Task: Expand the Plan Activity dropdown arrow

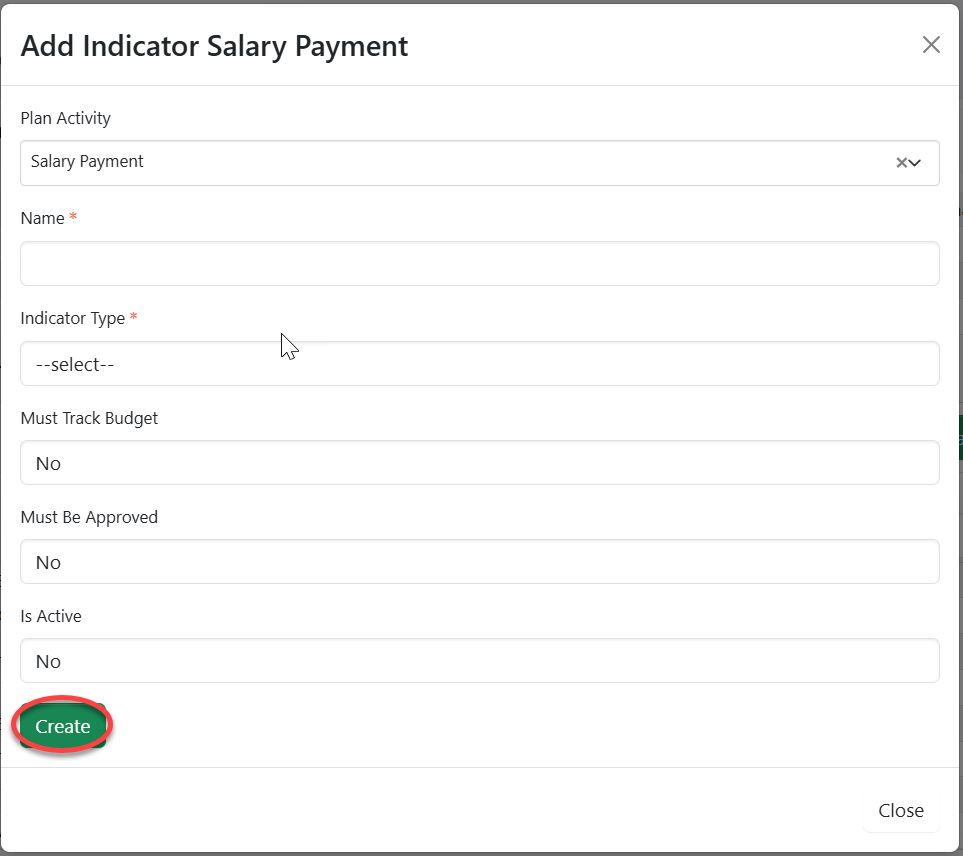Action: (x=915, y=163)
